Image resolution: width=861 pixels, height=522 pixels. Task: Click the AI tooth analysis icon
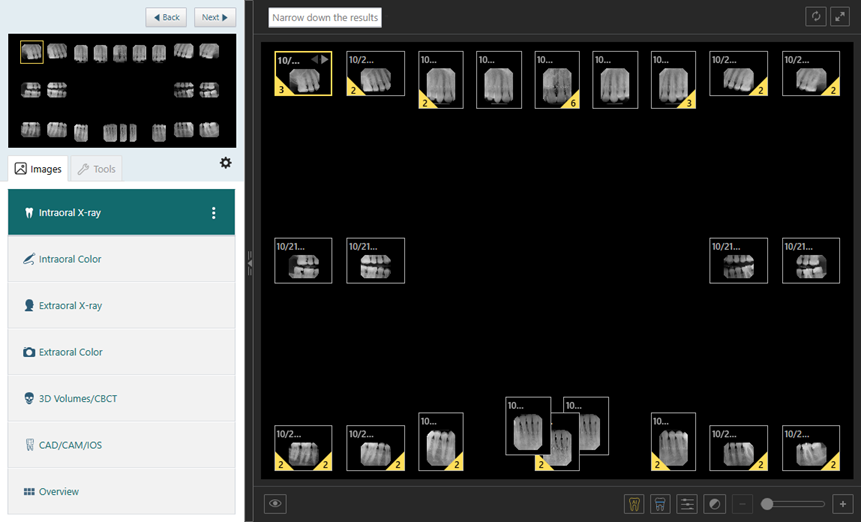[x=633, y=504]
